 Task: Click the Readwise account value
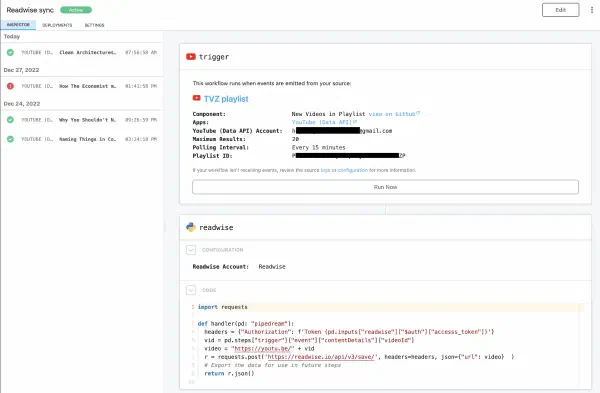[x=272, y=267]
